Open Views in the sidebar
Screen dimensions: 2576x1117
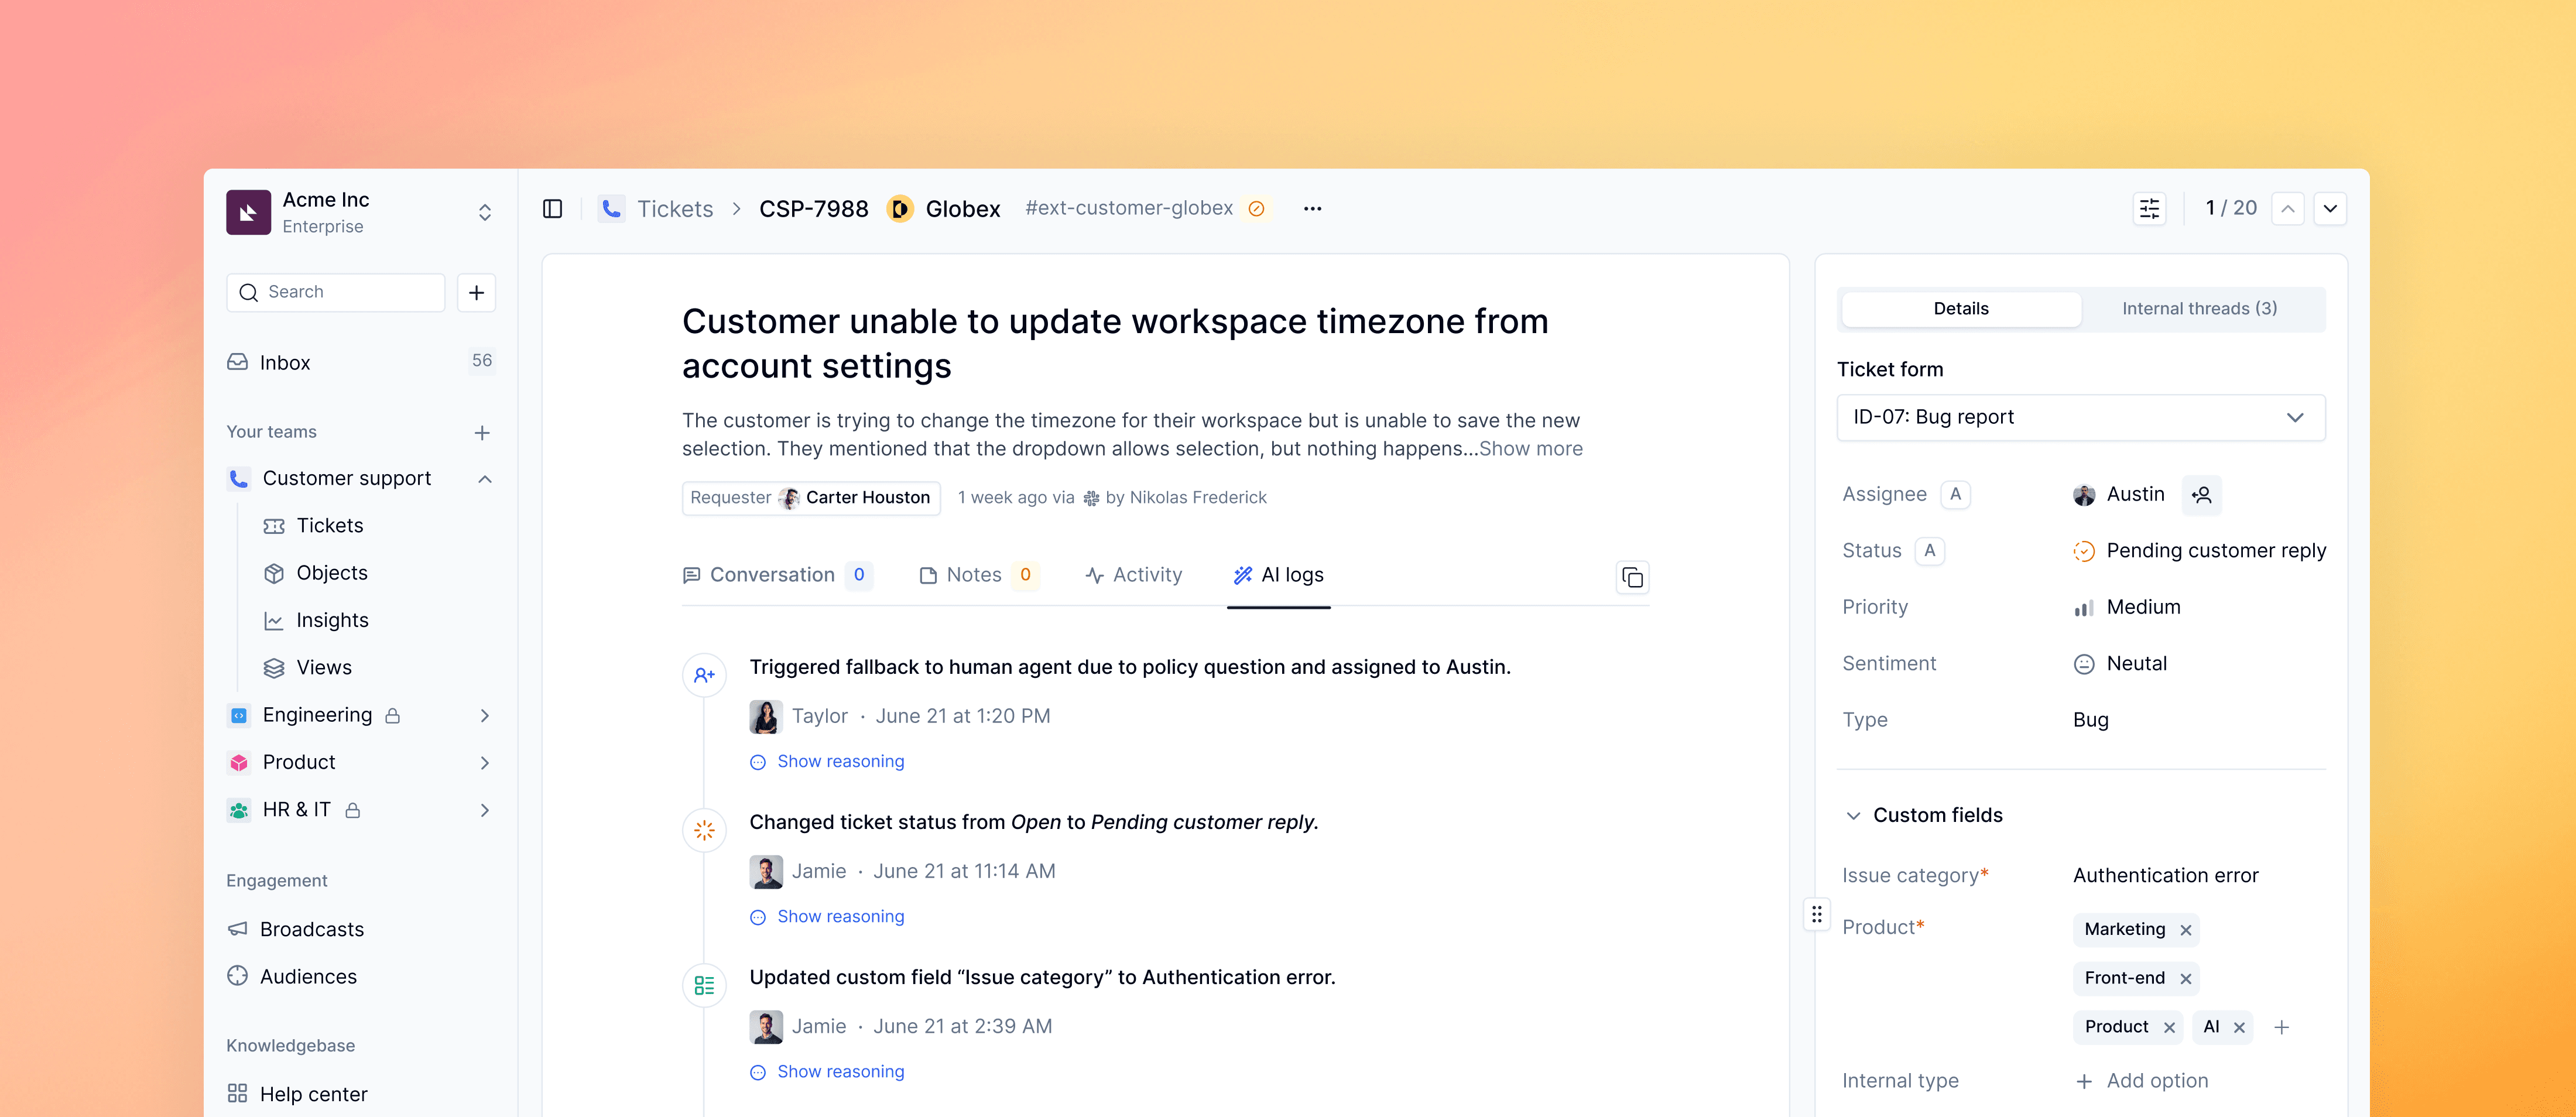[x=324, y=668]
